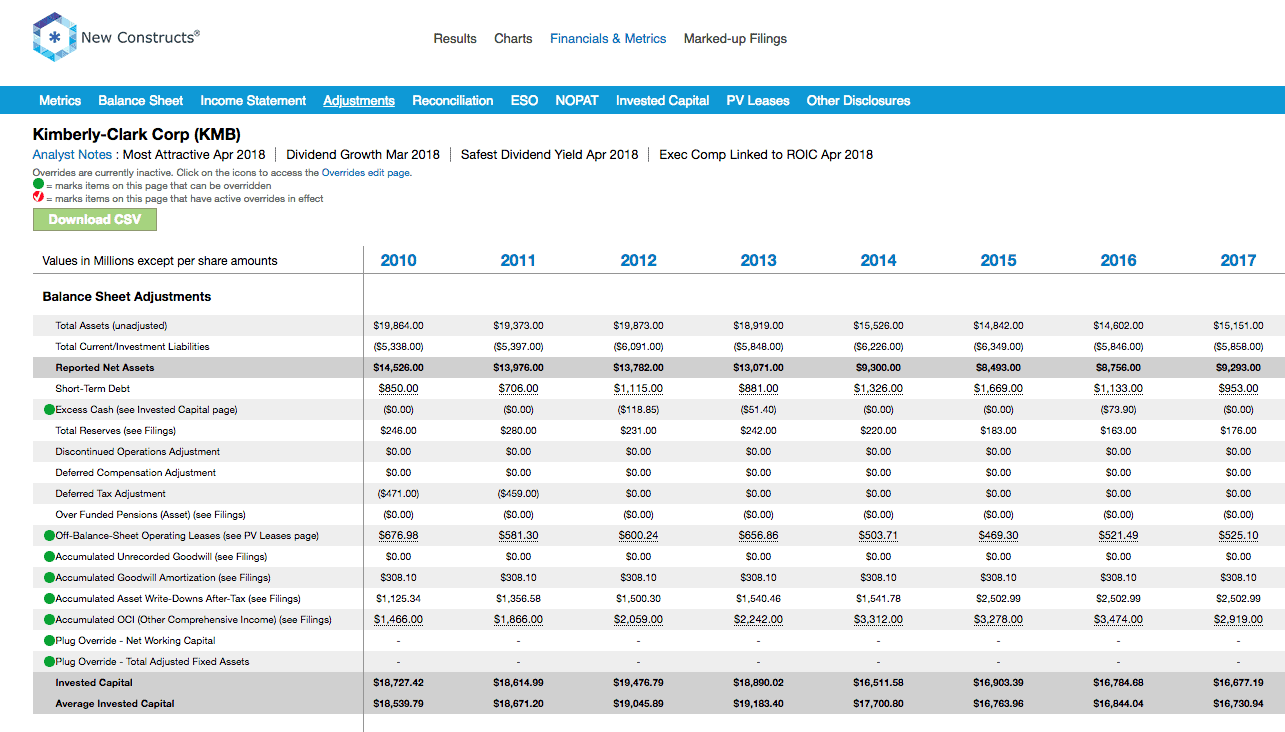Click the Download CSV button
The image size is (1285, 732).
click(95, 219)
